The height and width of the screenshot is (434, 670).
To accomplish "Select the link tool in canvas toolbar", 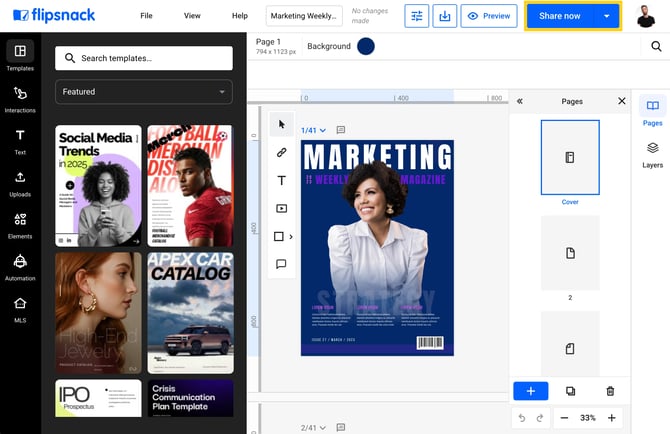I will (281, 153).
